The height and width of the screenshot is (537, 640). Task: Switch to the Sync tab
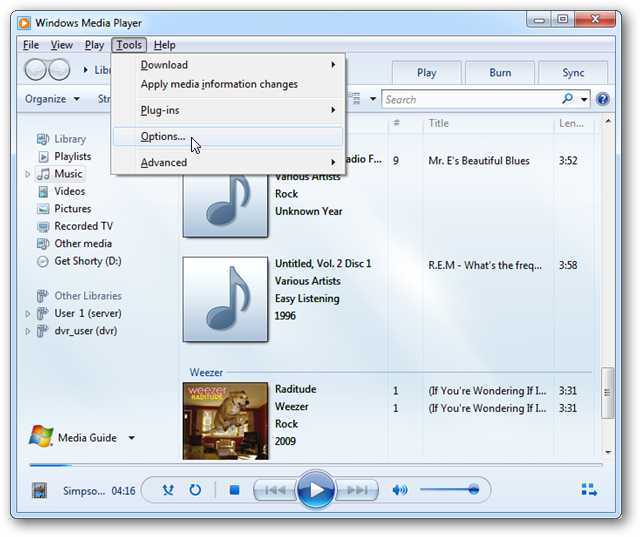pyautogui.click(x=573, y=73)
